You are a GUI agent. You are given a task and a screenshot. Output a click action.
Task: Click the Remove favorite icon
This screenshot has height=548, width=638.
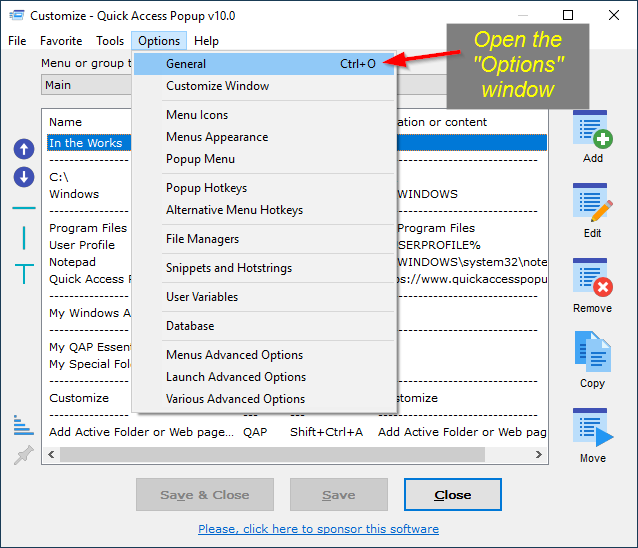592,278
